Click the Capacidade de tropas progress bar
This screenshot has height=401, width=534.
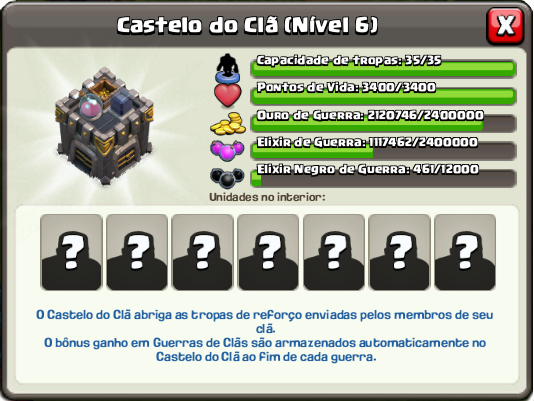tap(383, 69)
